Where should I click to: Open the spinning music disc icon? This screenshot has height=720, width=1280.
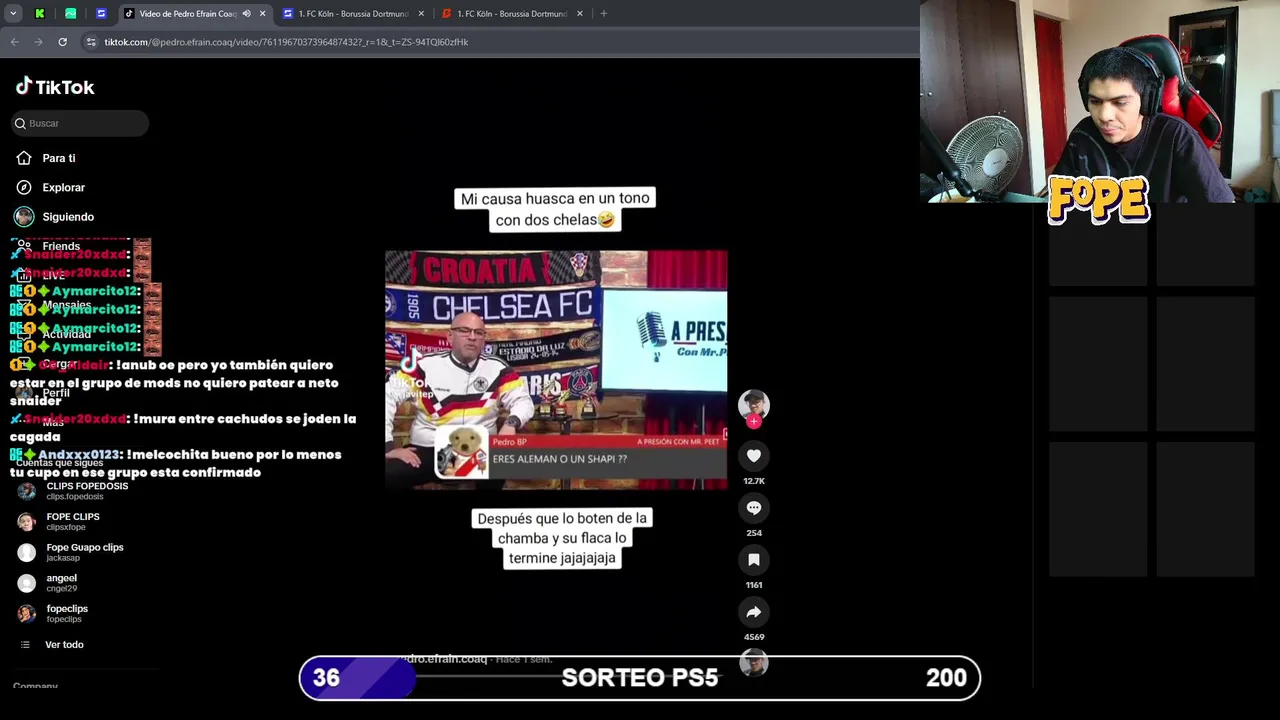754,663
